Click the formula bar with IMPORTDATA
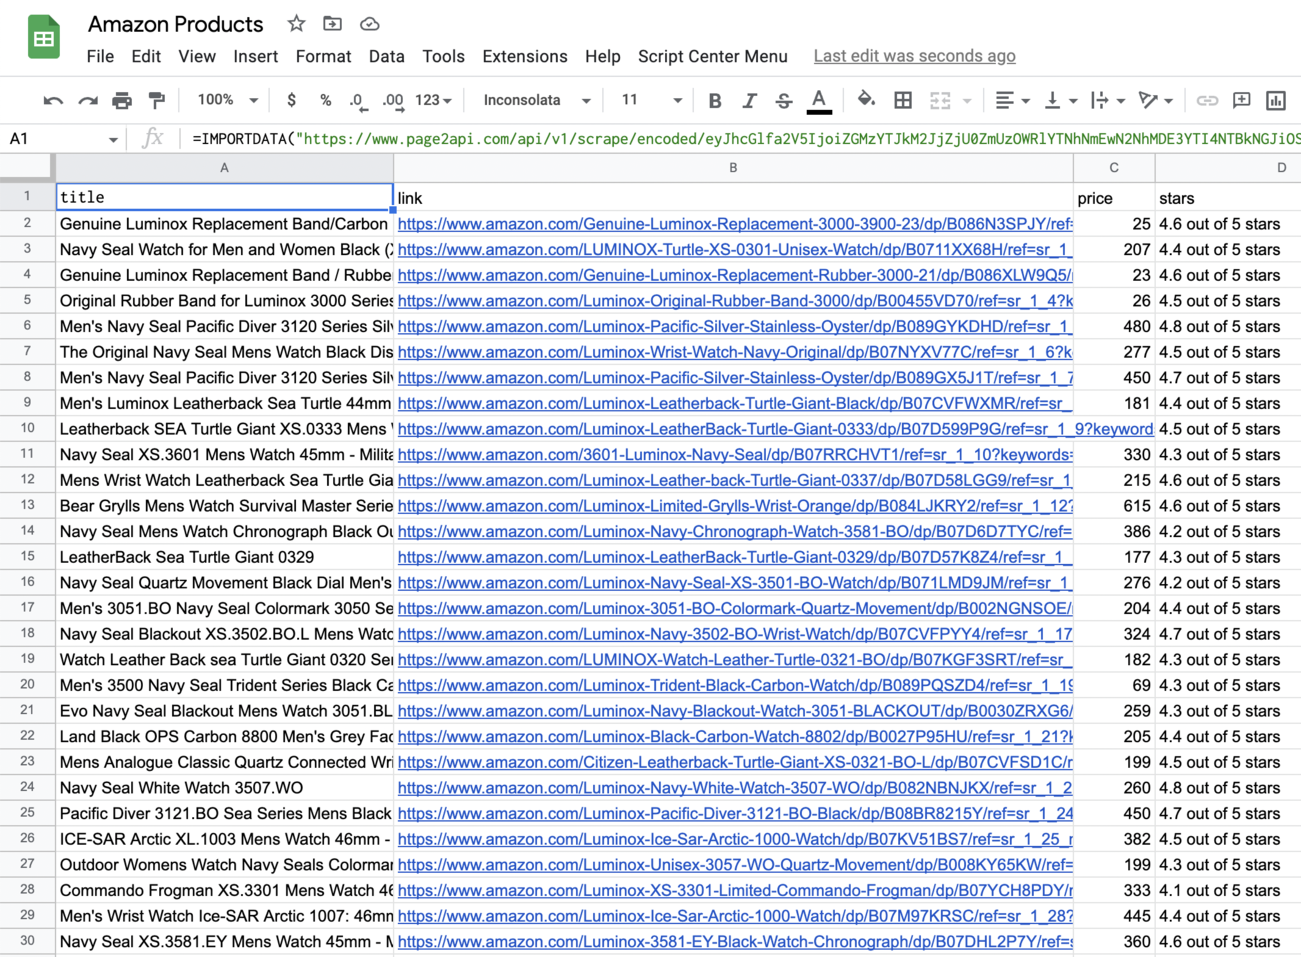The image size is (1301, 957). click(744, 139)
